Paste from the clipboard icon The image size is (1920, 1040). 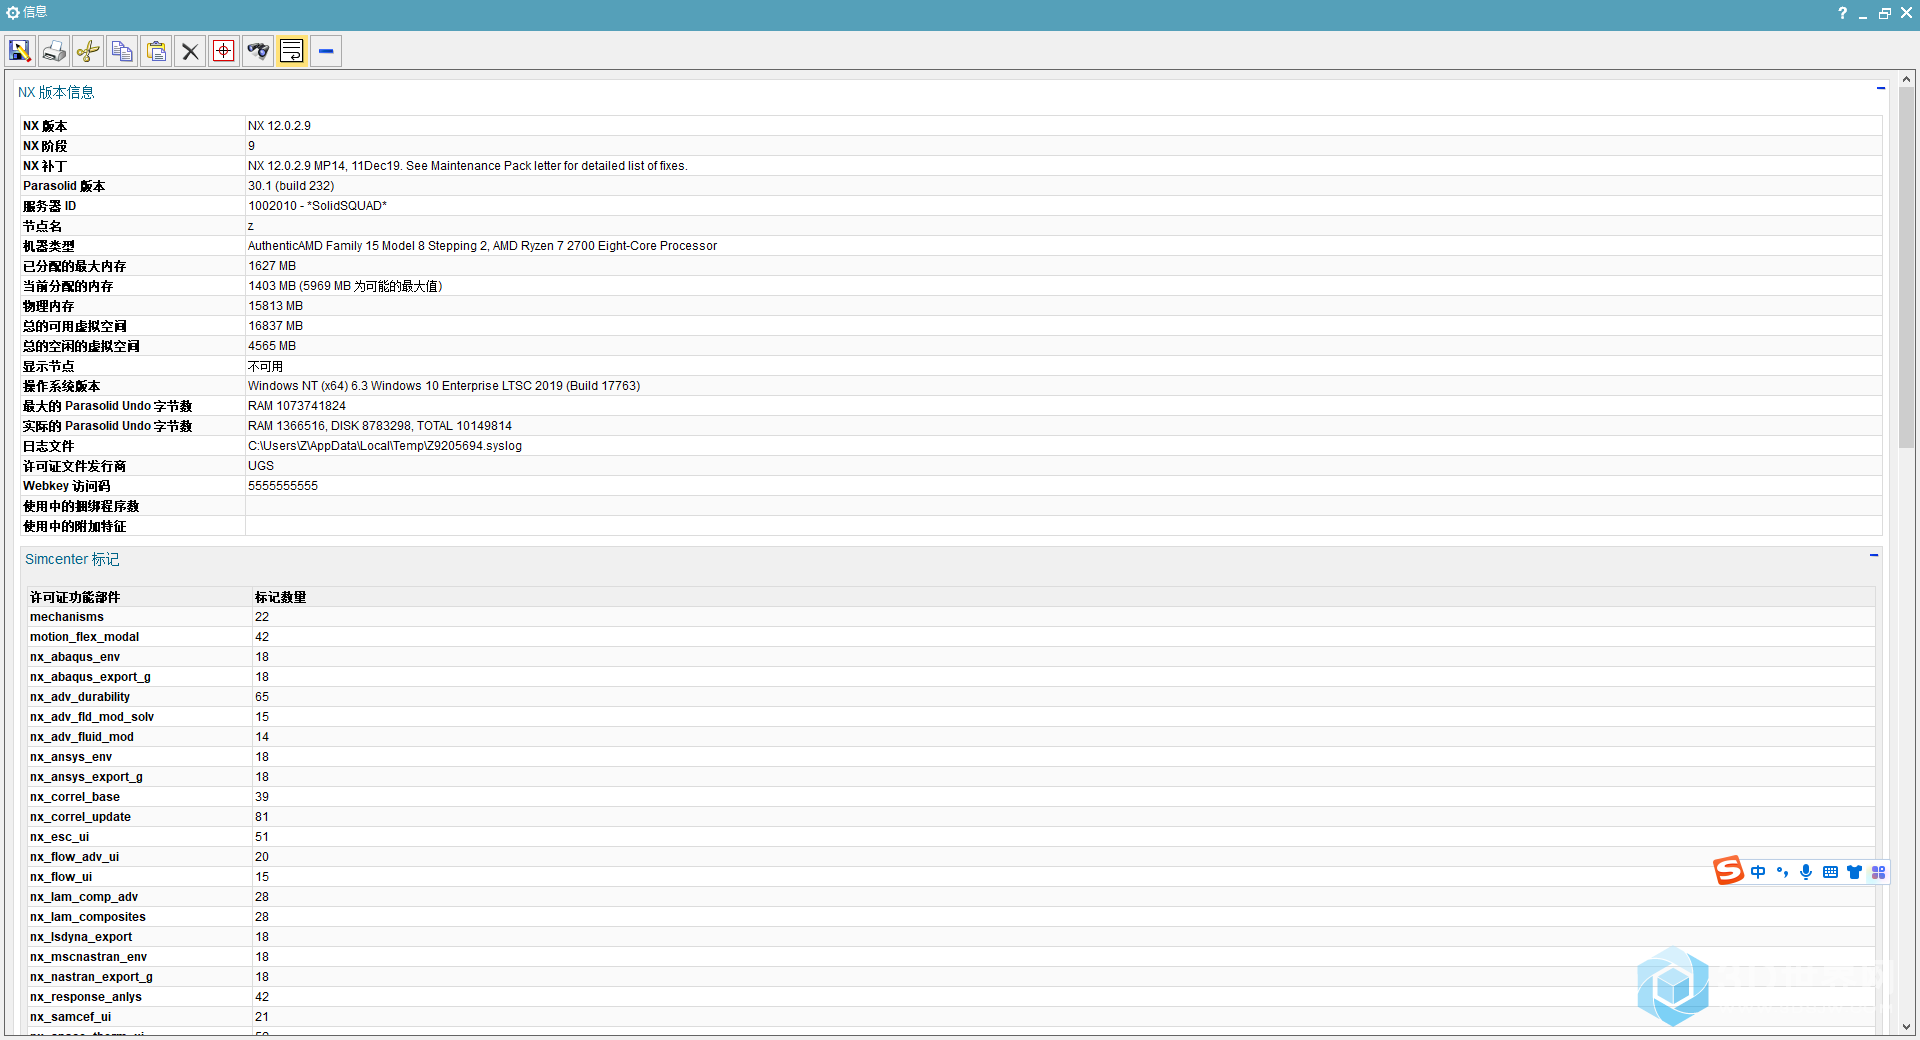click(x=156, y=51)
